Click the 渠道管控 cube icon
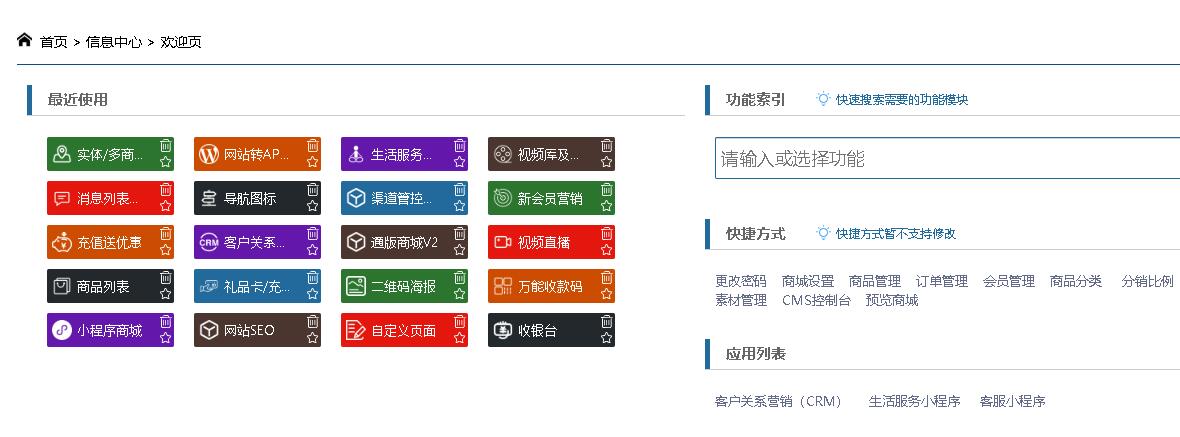 pos(355,199)
